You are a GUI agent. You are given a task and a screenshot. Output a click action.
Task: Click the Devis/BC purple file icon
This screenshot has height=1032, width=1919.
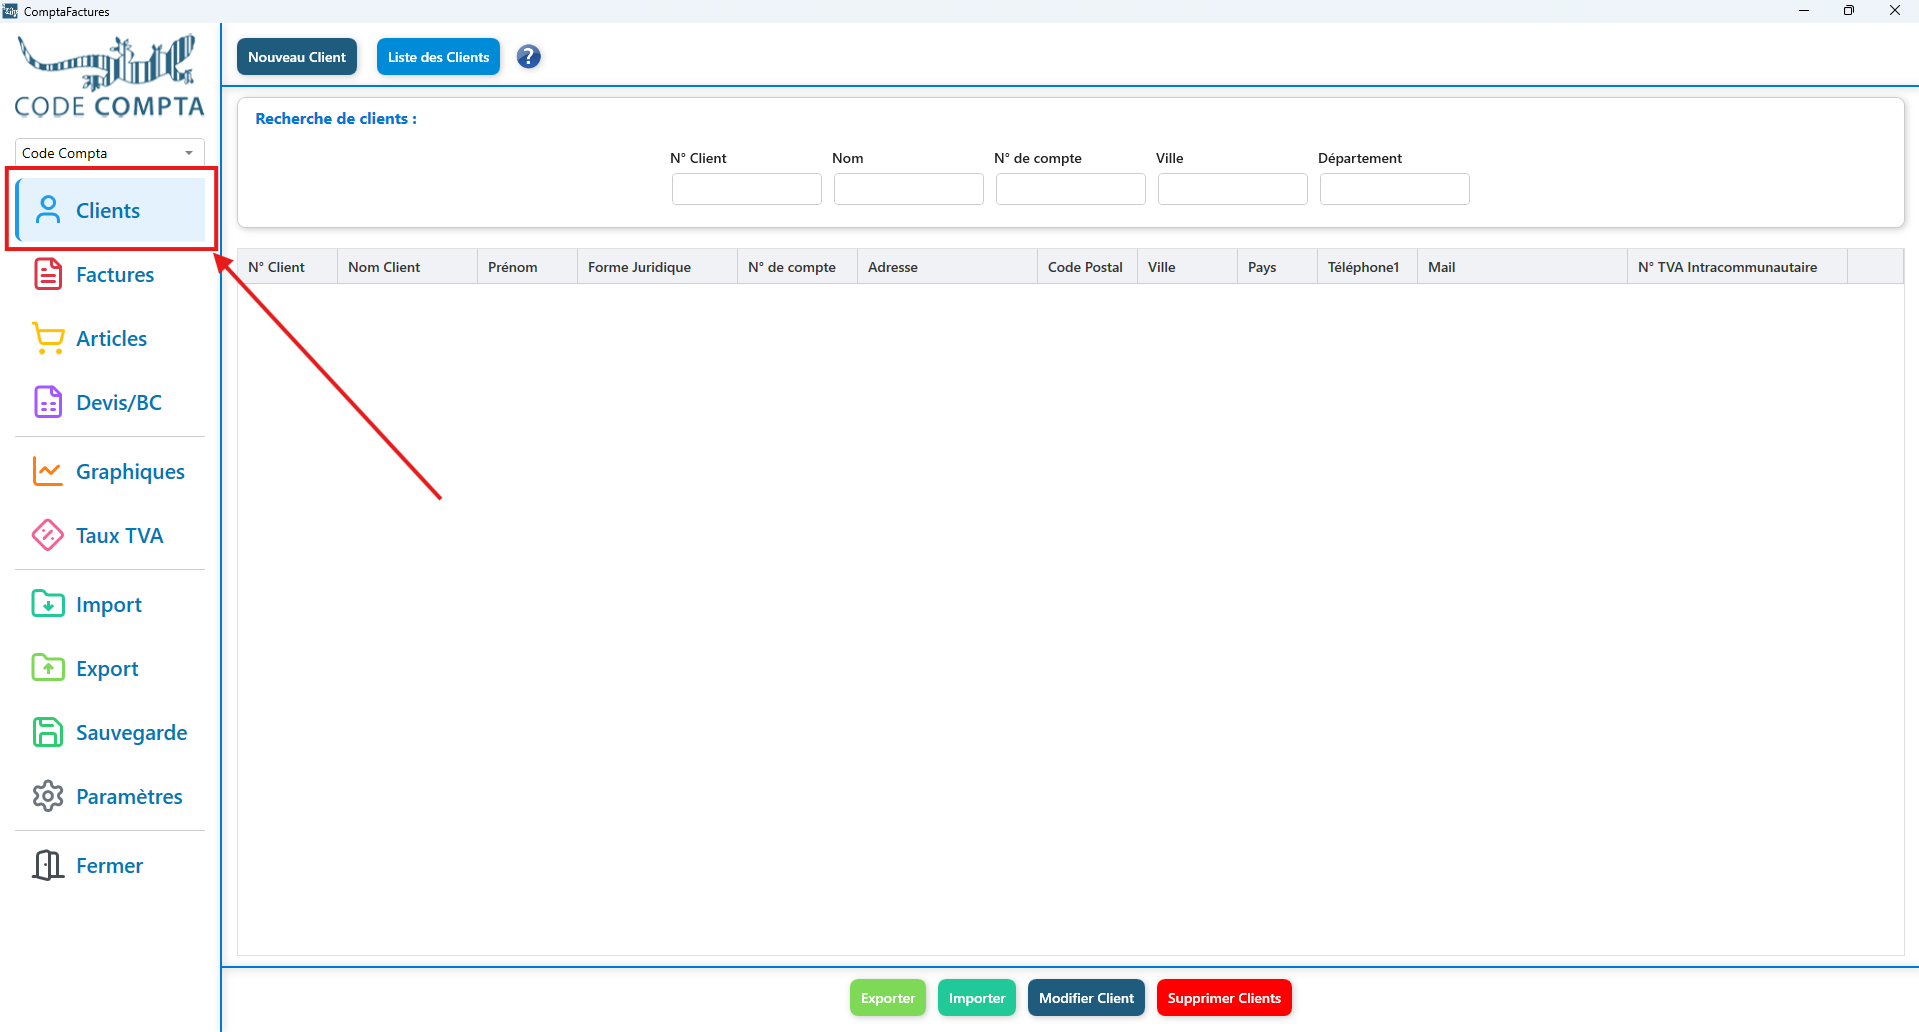pos(48,402)
